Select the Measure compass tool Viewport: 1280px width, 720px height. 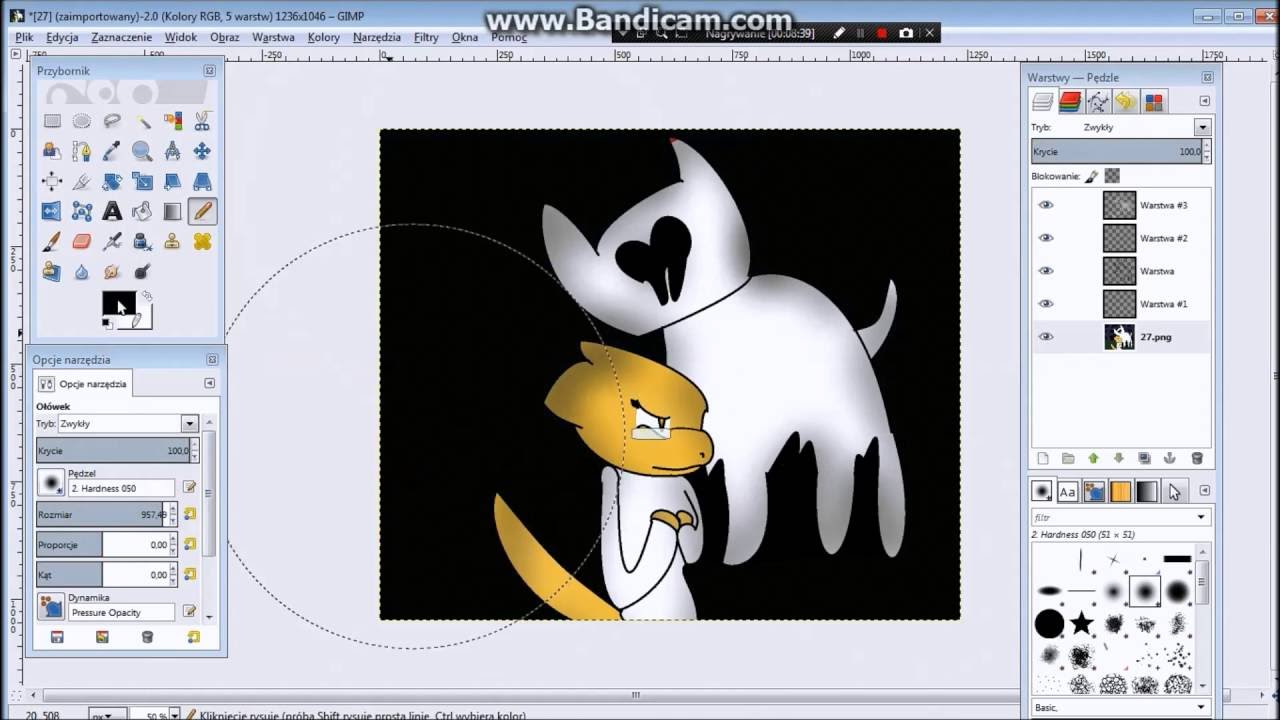(x=172, y=151)
